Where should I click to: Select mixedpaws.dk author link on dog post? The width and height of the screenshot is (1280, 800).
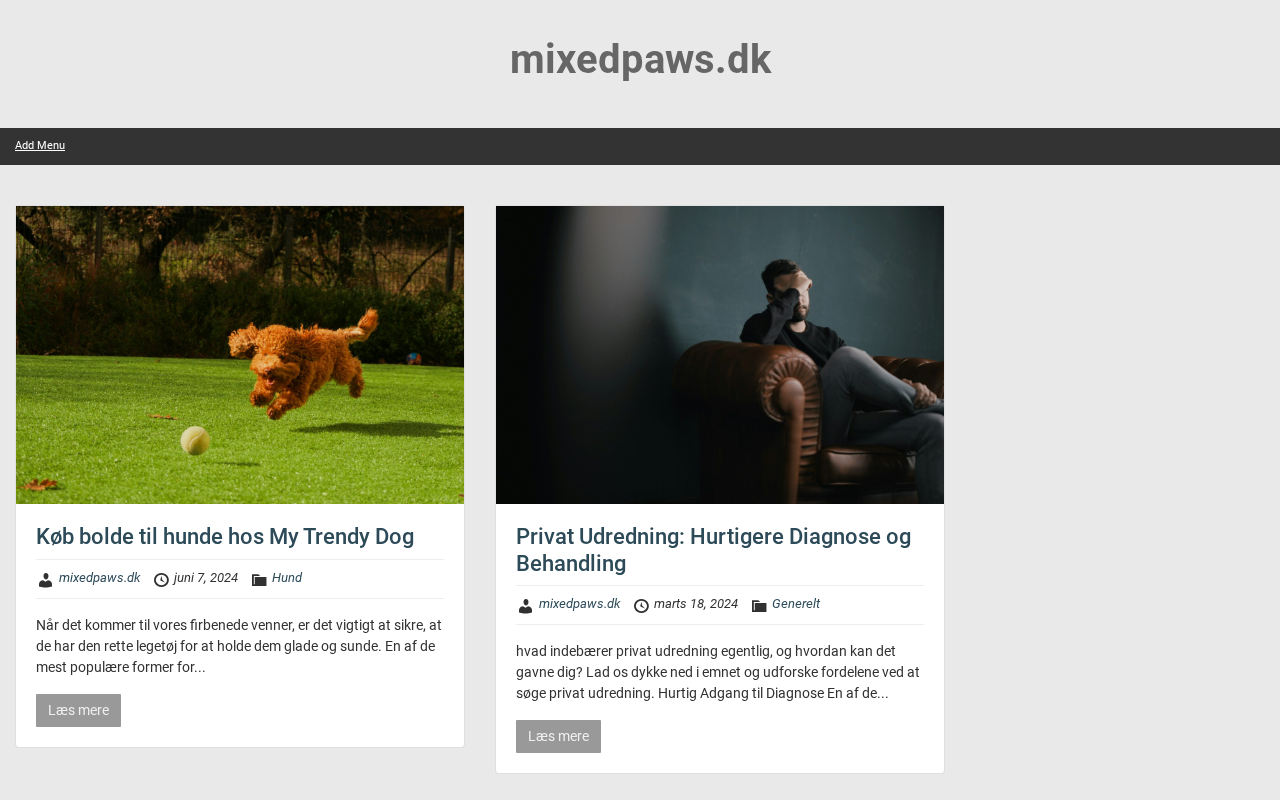click(x=99, y=578)
